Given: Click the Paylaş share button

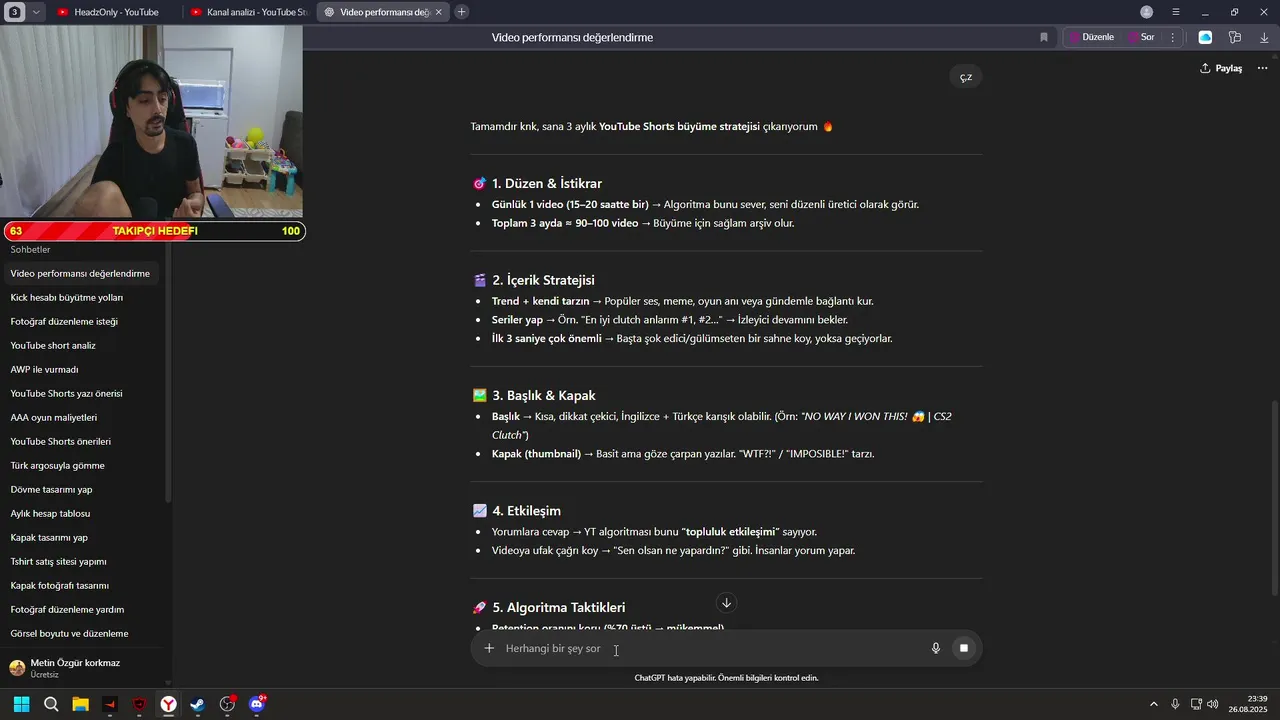Looking at the screenshot, I should pyautogui.click(x=1221, y=68).
